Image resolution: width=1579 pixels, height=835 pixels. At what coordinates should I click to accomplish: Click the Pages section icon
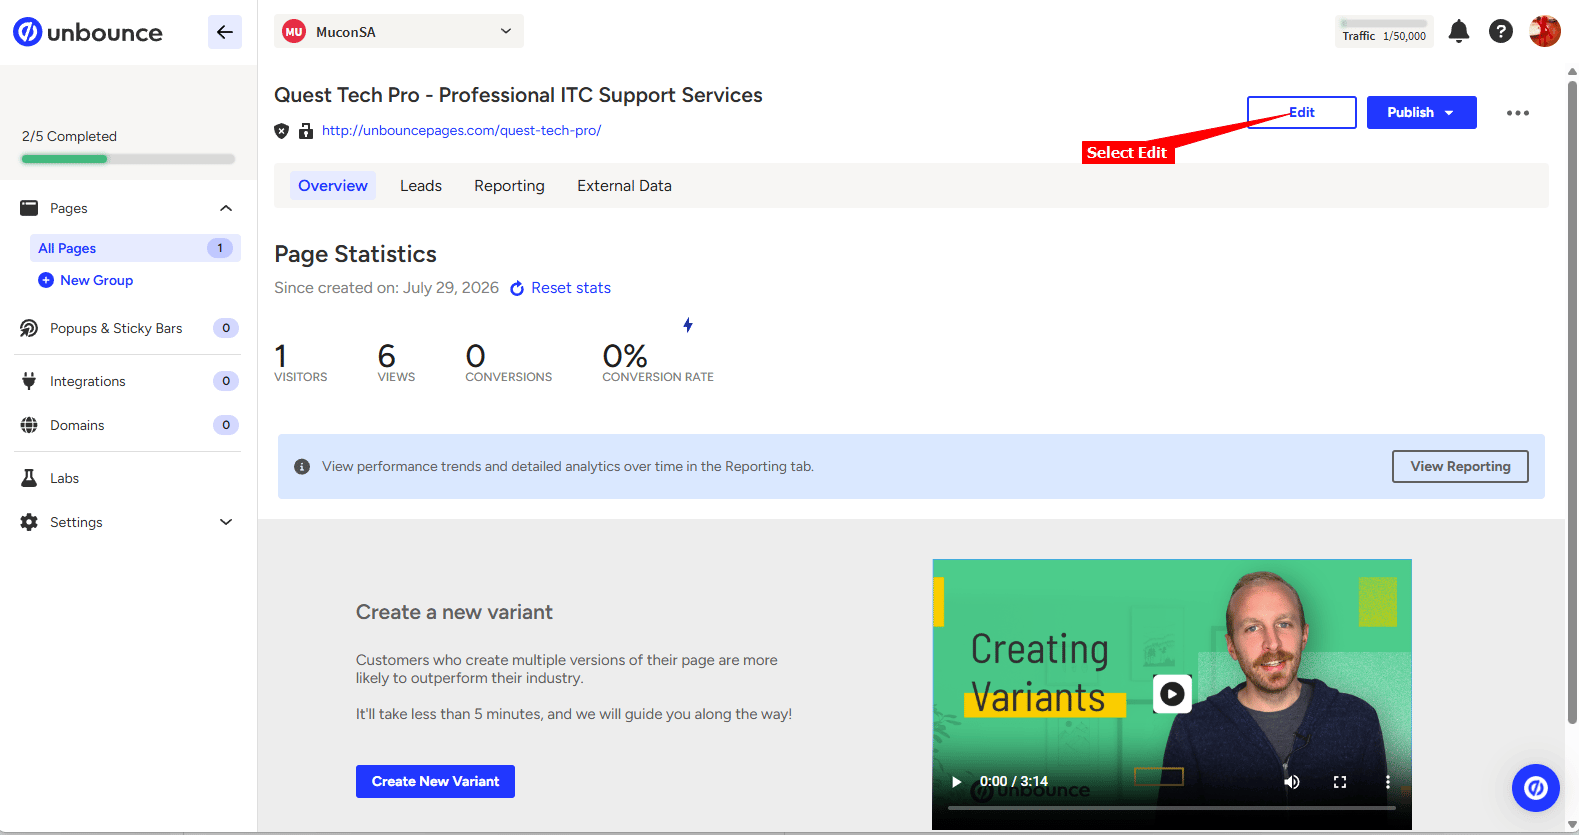tap(29, 208)
